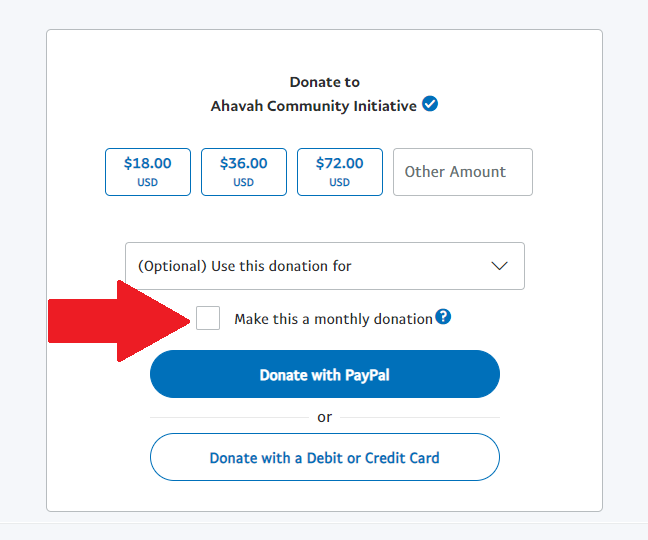Toggle the monthly donation checkbox
The image size is (648, 540).
click(208, 318)
